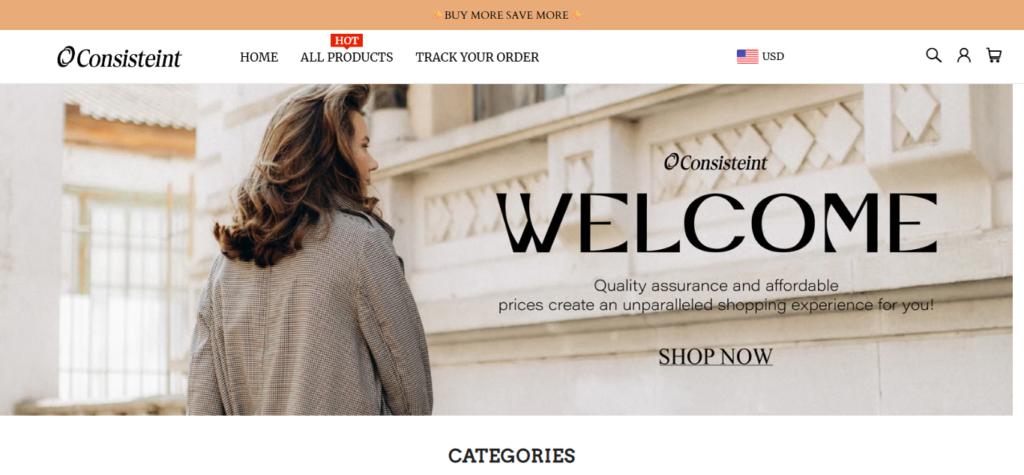Click the red HOT badge
Image resolution: width=1024 pixels, height=475 pixels.
coord(347,41)
